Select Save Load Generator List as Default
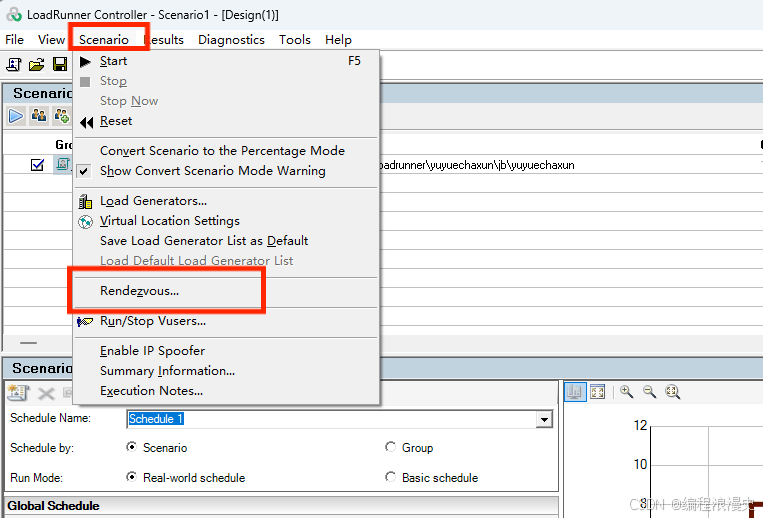763x518 pixels. pyautogui.click(x=226, y=241)
